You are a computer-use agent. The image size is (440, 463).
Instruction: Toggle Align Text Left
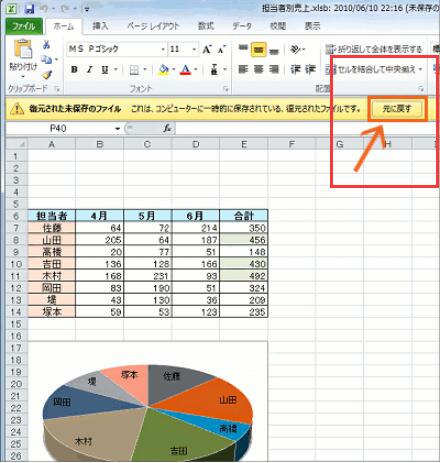[x=243, y=69]
